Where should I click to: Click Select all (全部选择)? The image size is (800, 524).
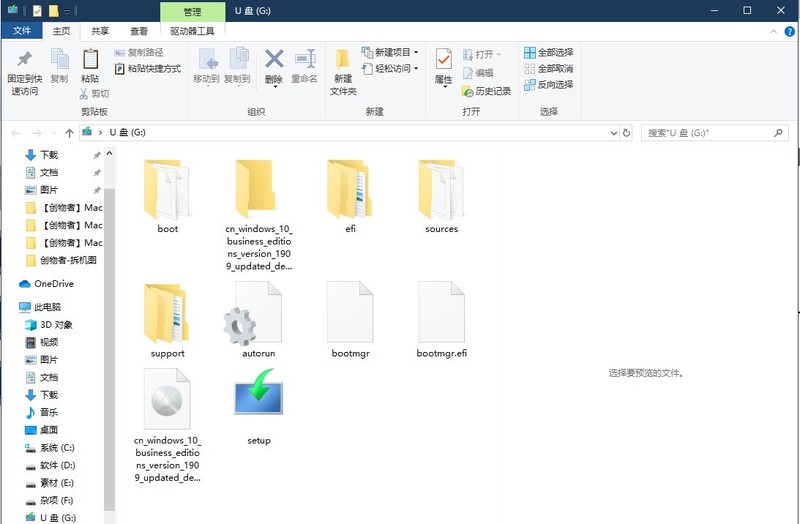pos(548,52)
